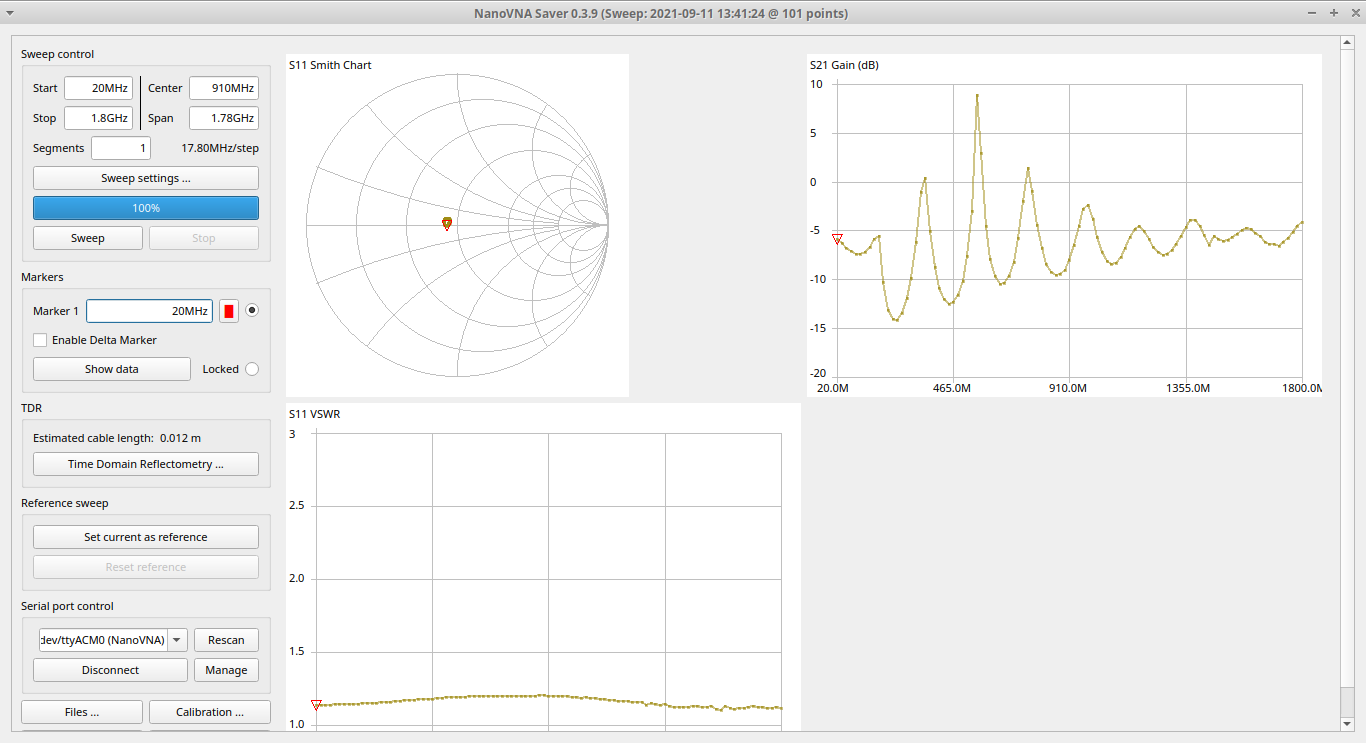Open the serial port dropdown
Image resolution: width=1366 pixels, height=743 pixels.
click(x=177, y=640)
